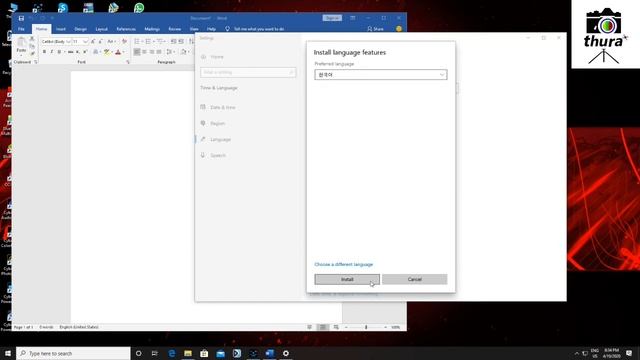Toggle Italic formatting in Word

click(x=51, y=52)
